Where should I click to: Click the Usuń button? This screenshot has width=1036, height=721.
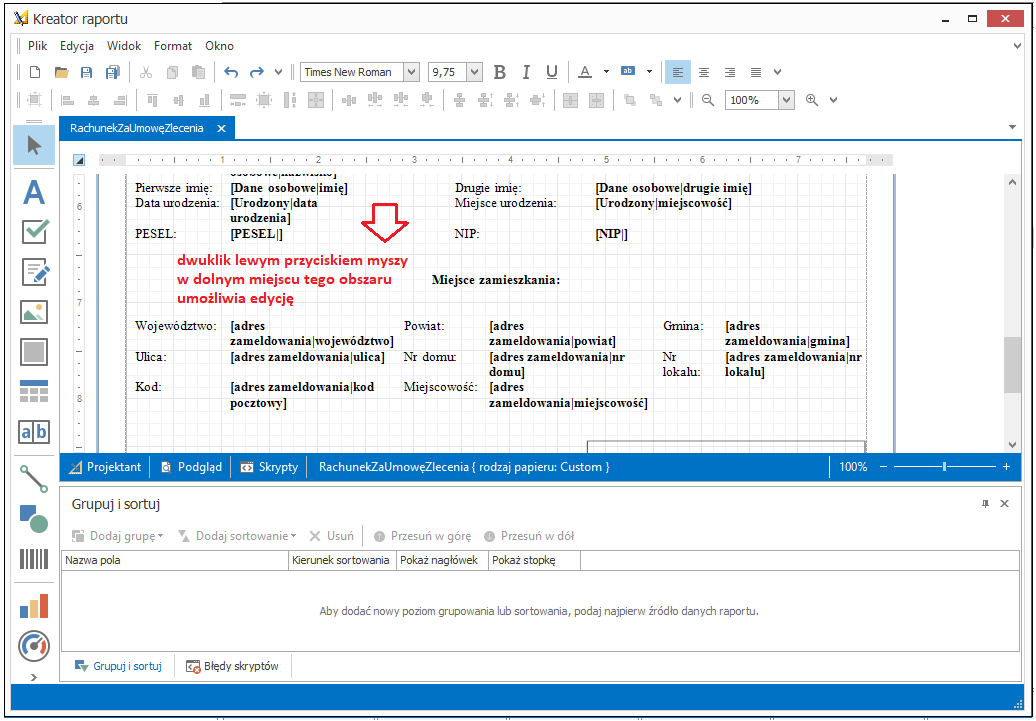click(332, 536)
